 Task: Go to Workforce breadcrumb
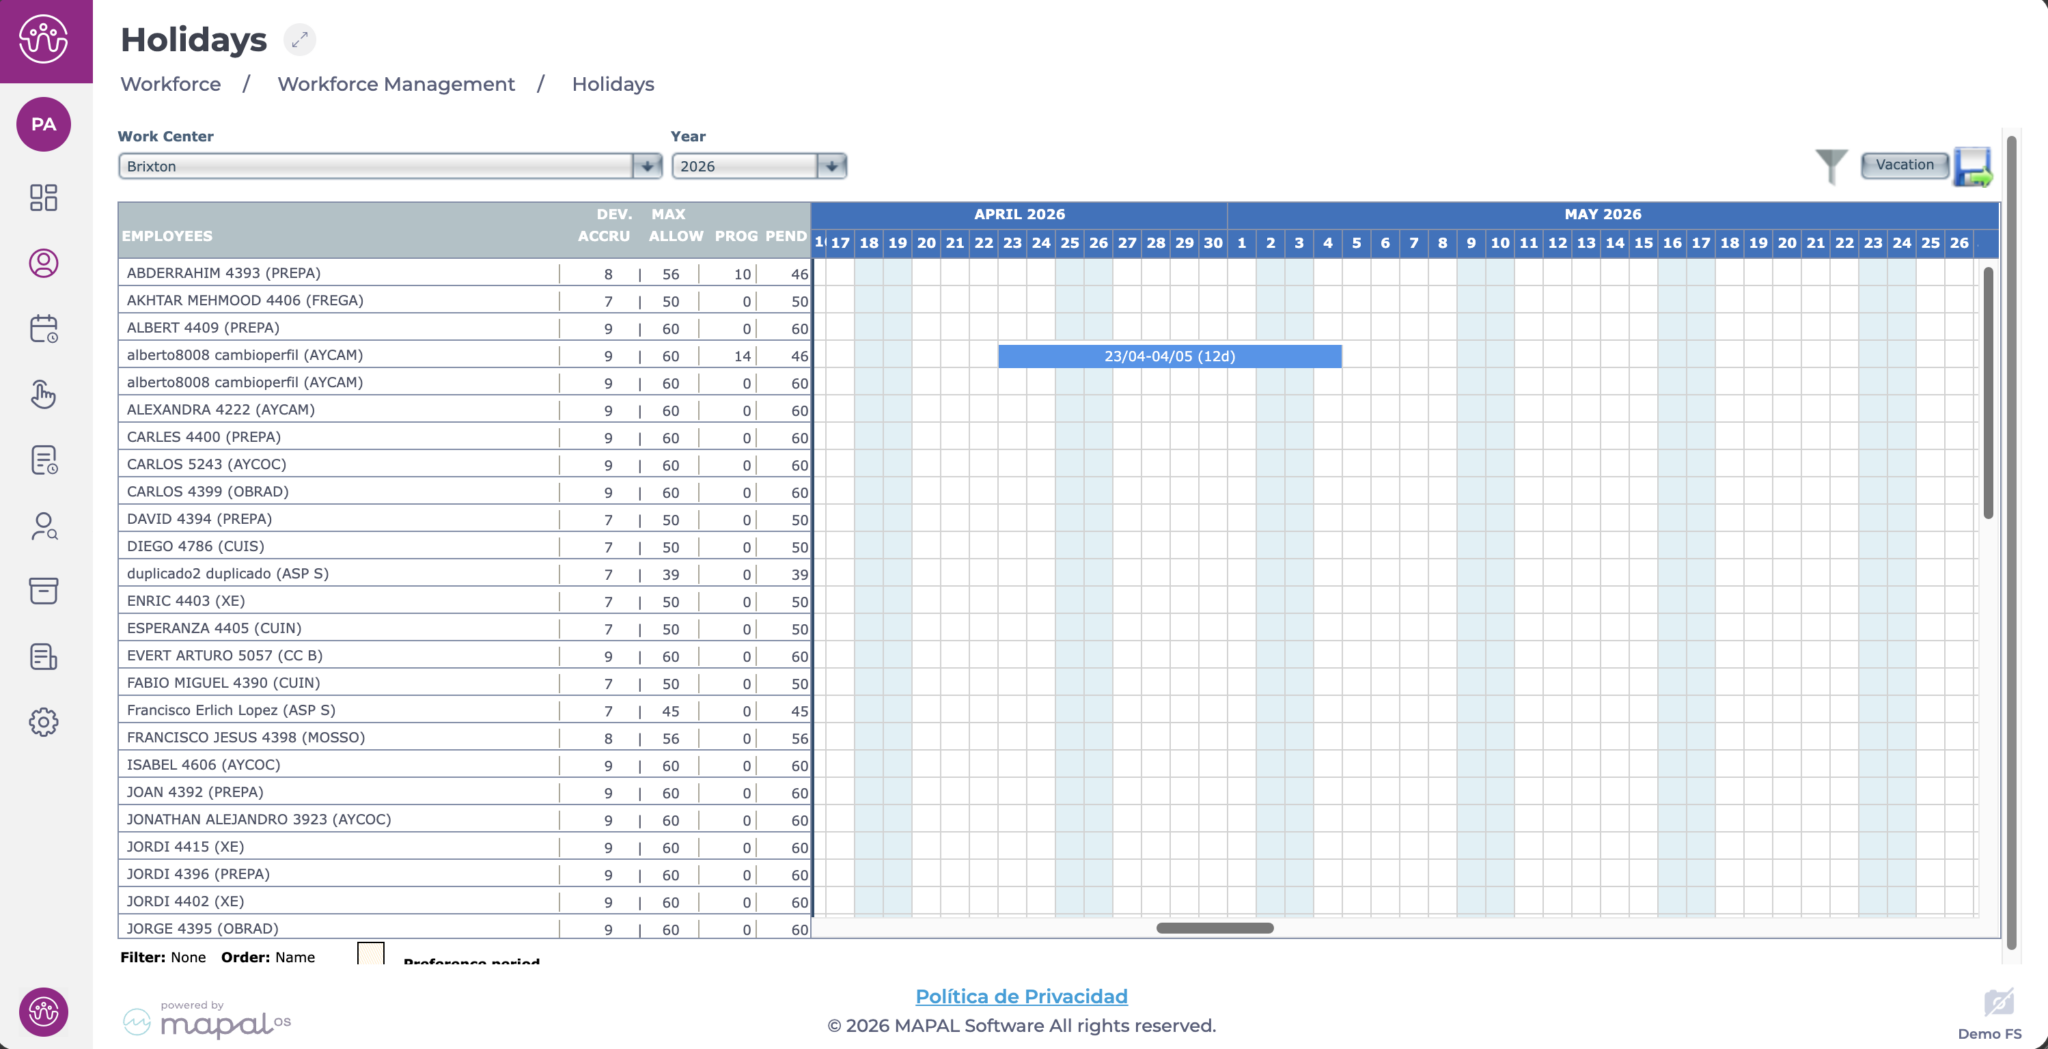point(171,84)
